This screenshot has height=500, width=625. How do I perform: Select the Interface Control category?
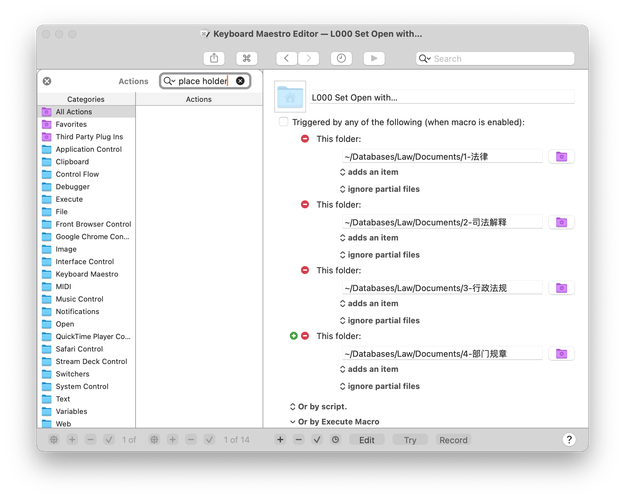pos(86,262)
